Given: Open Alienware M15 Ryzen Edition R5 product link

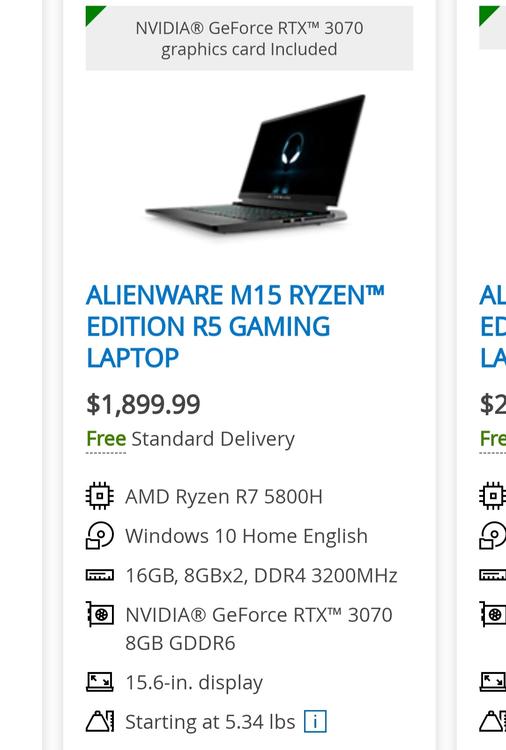Looking at the screenshot, I should click(x=235, y=326).
